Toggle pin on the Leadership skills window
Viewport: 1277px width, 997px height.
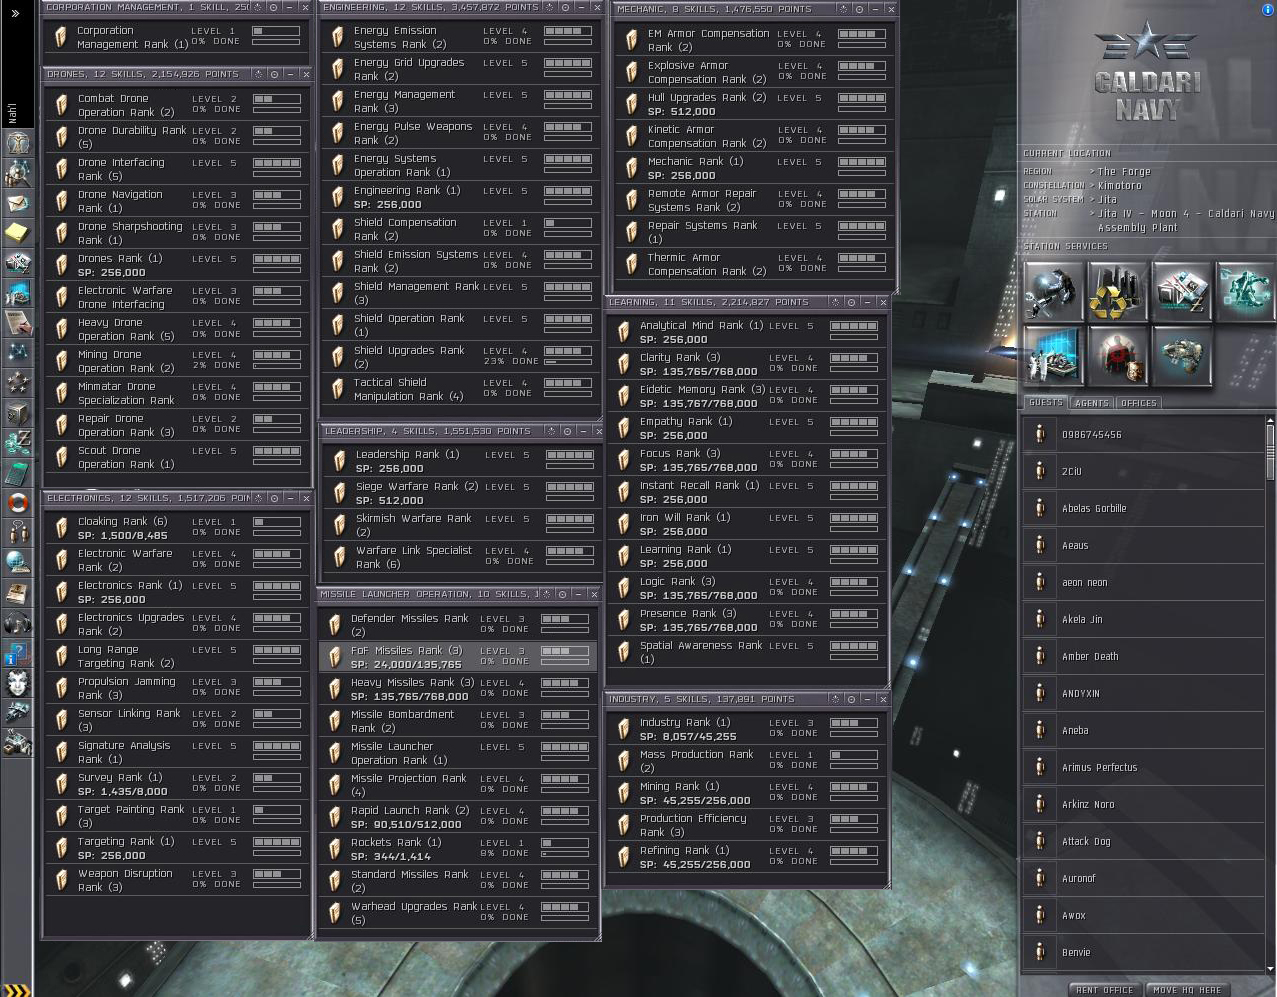point(567,431)
